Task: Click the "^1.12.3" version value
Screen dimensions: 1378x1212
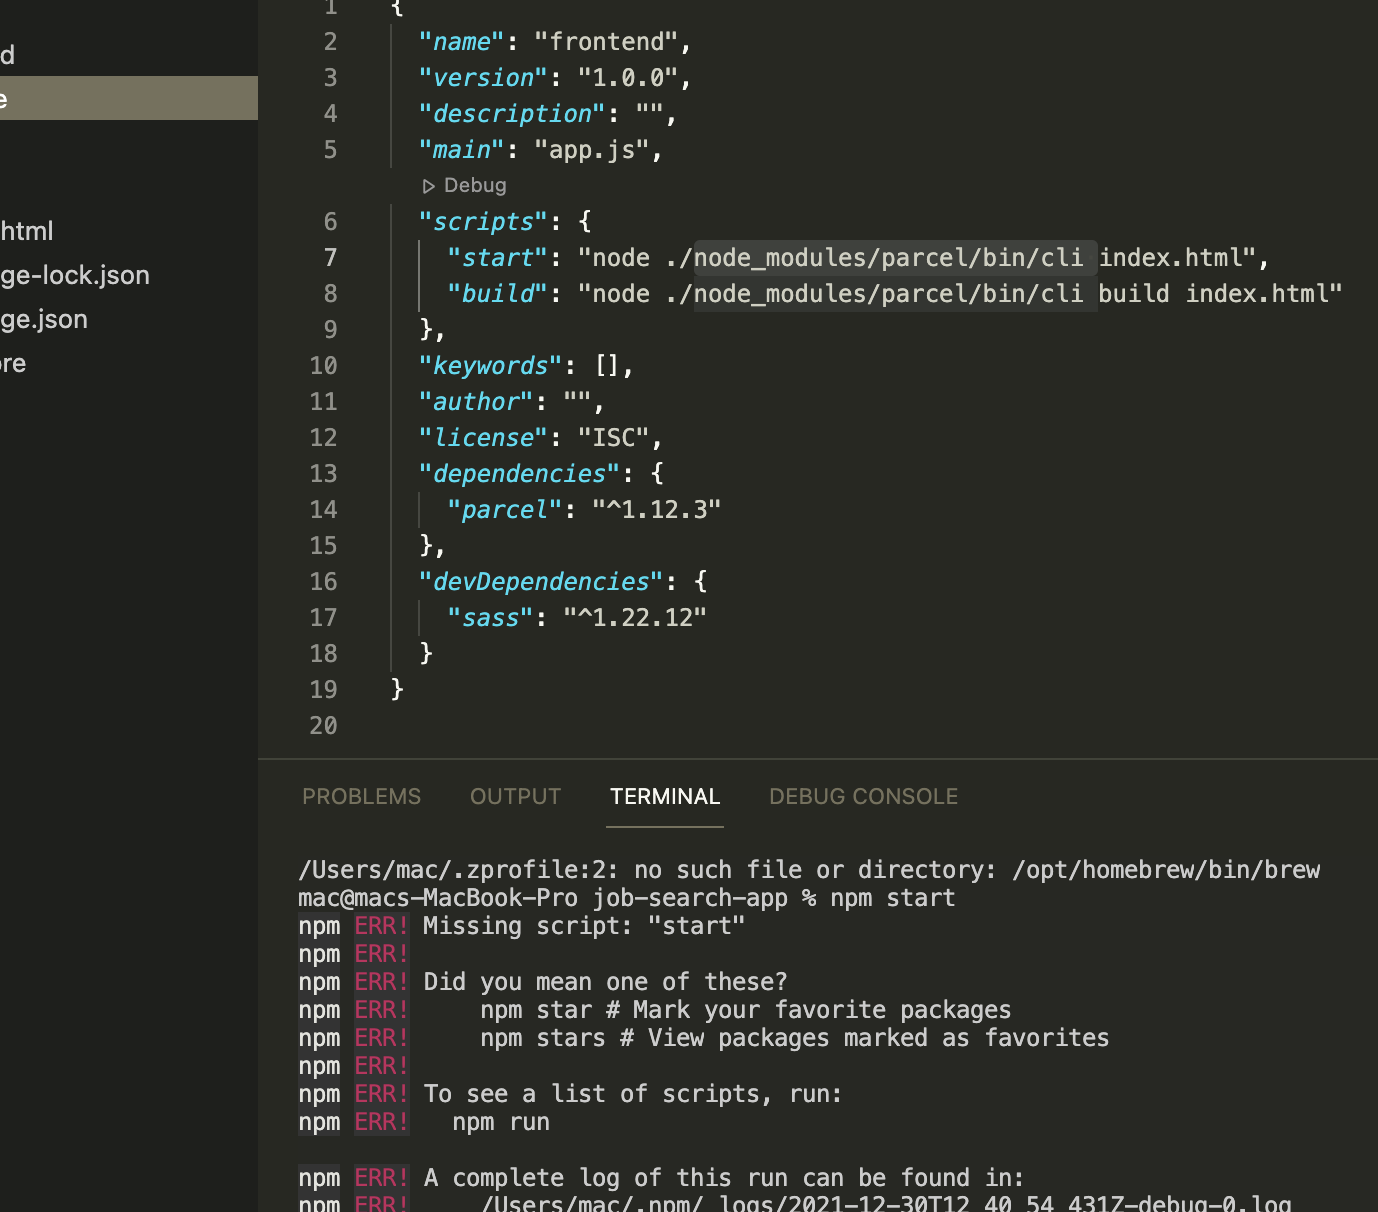Action: [657, 510]
